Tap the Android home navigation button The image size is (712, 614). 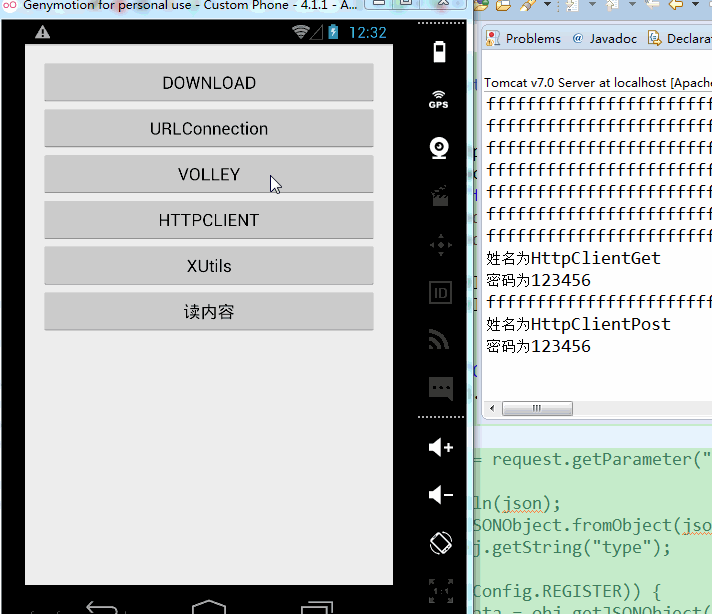[x=209, y=607]
